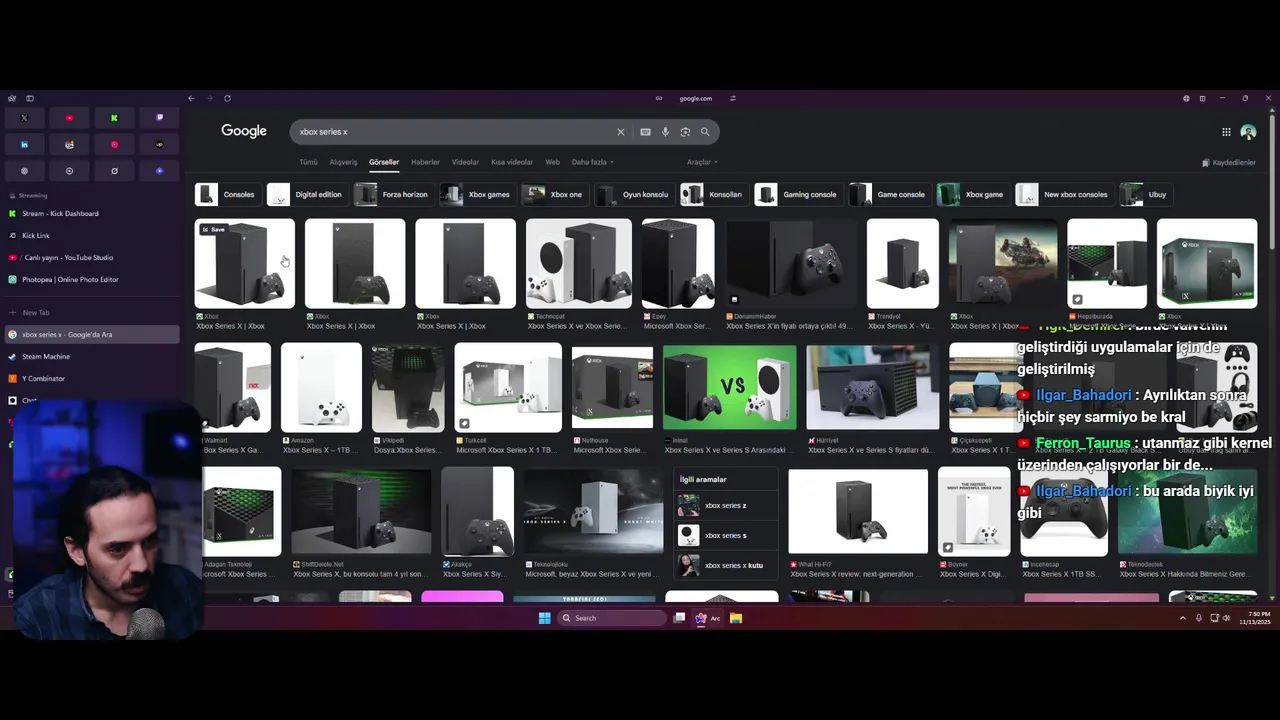The height and width of the screenshot is (720, 1280).
Task: Copy link icon left of google.com
Action: (659, 98)
